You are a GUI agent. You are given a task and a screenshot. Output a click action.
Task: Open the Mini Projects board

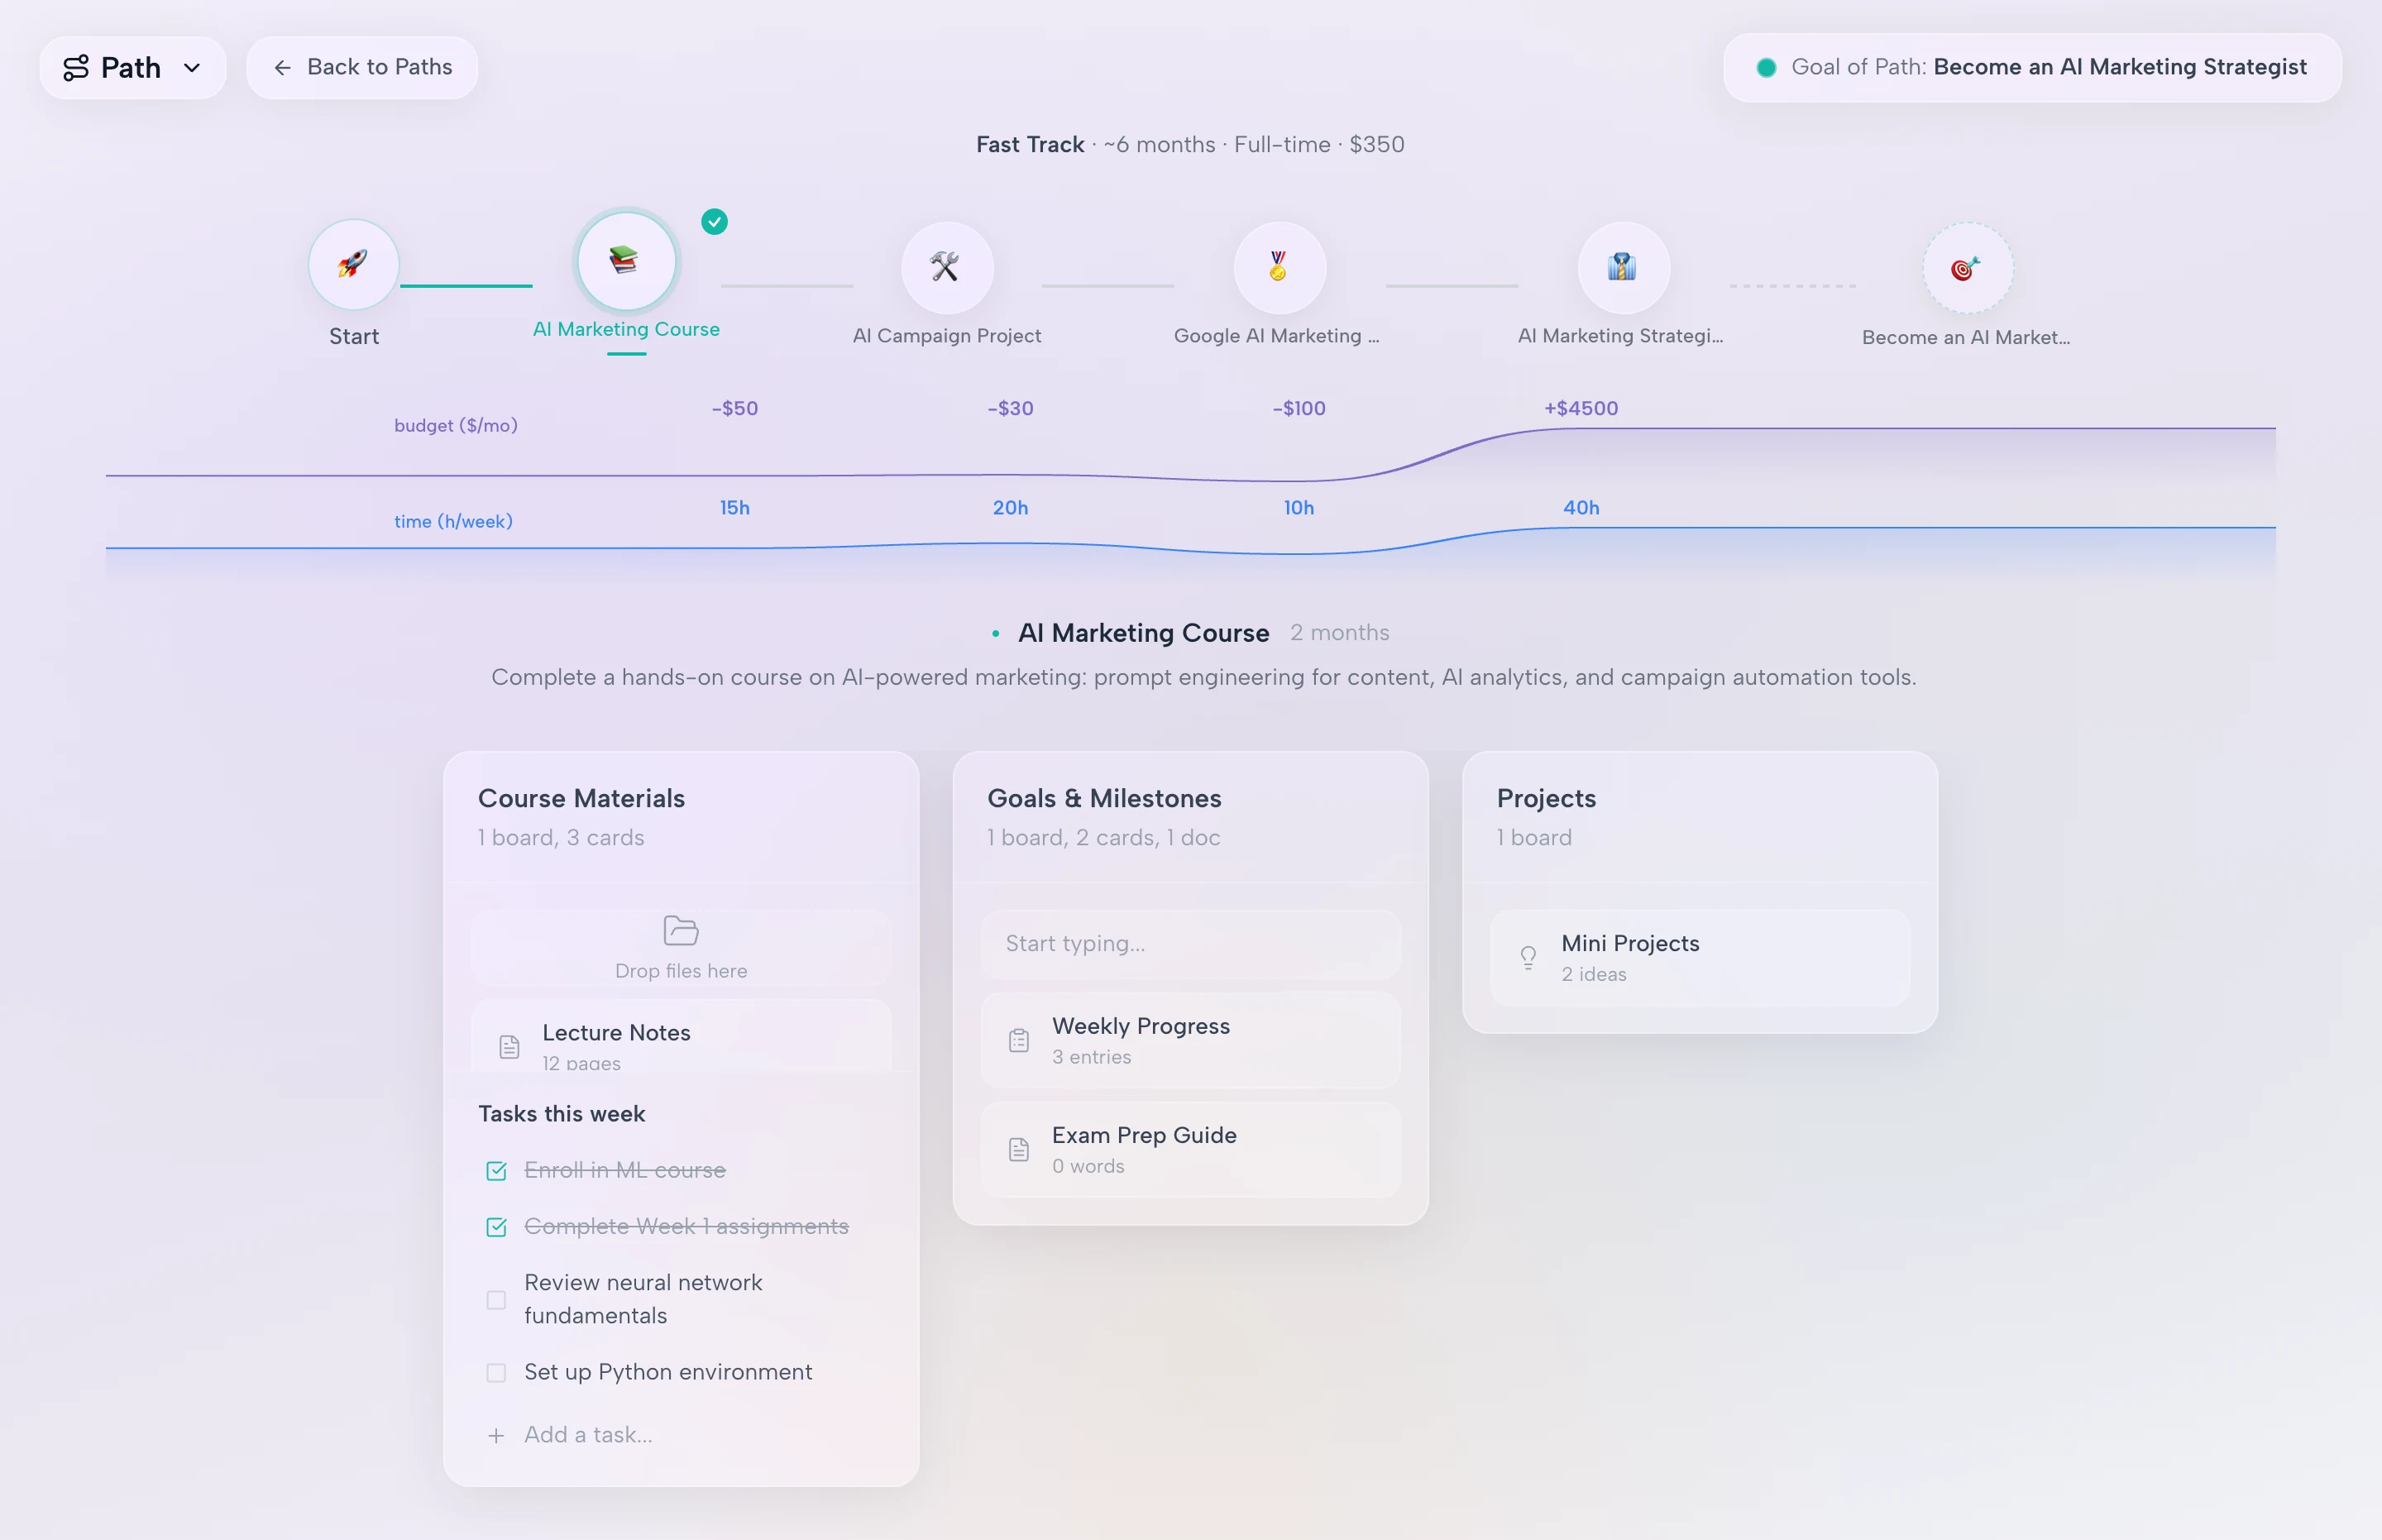tap(1700, 957)
